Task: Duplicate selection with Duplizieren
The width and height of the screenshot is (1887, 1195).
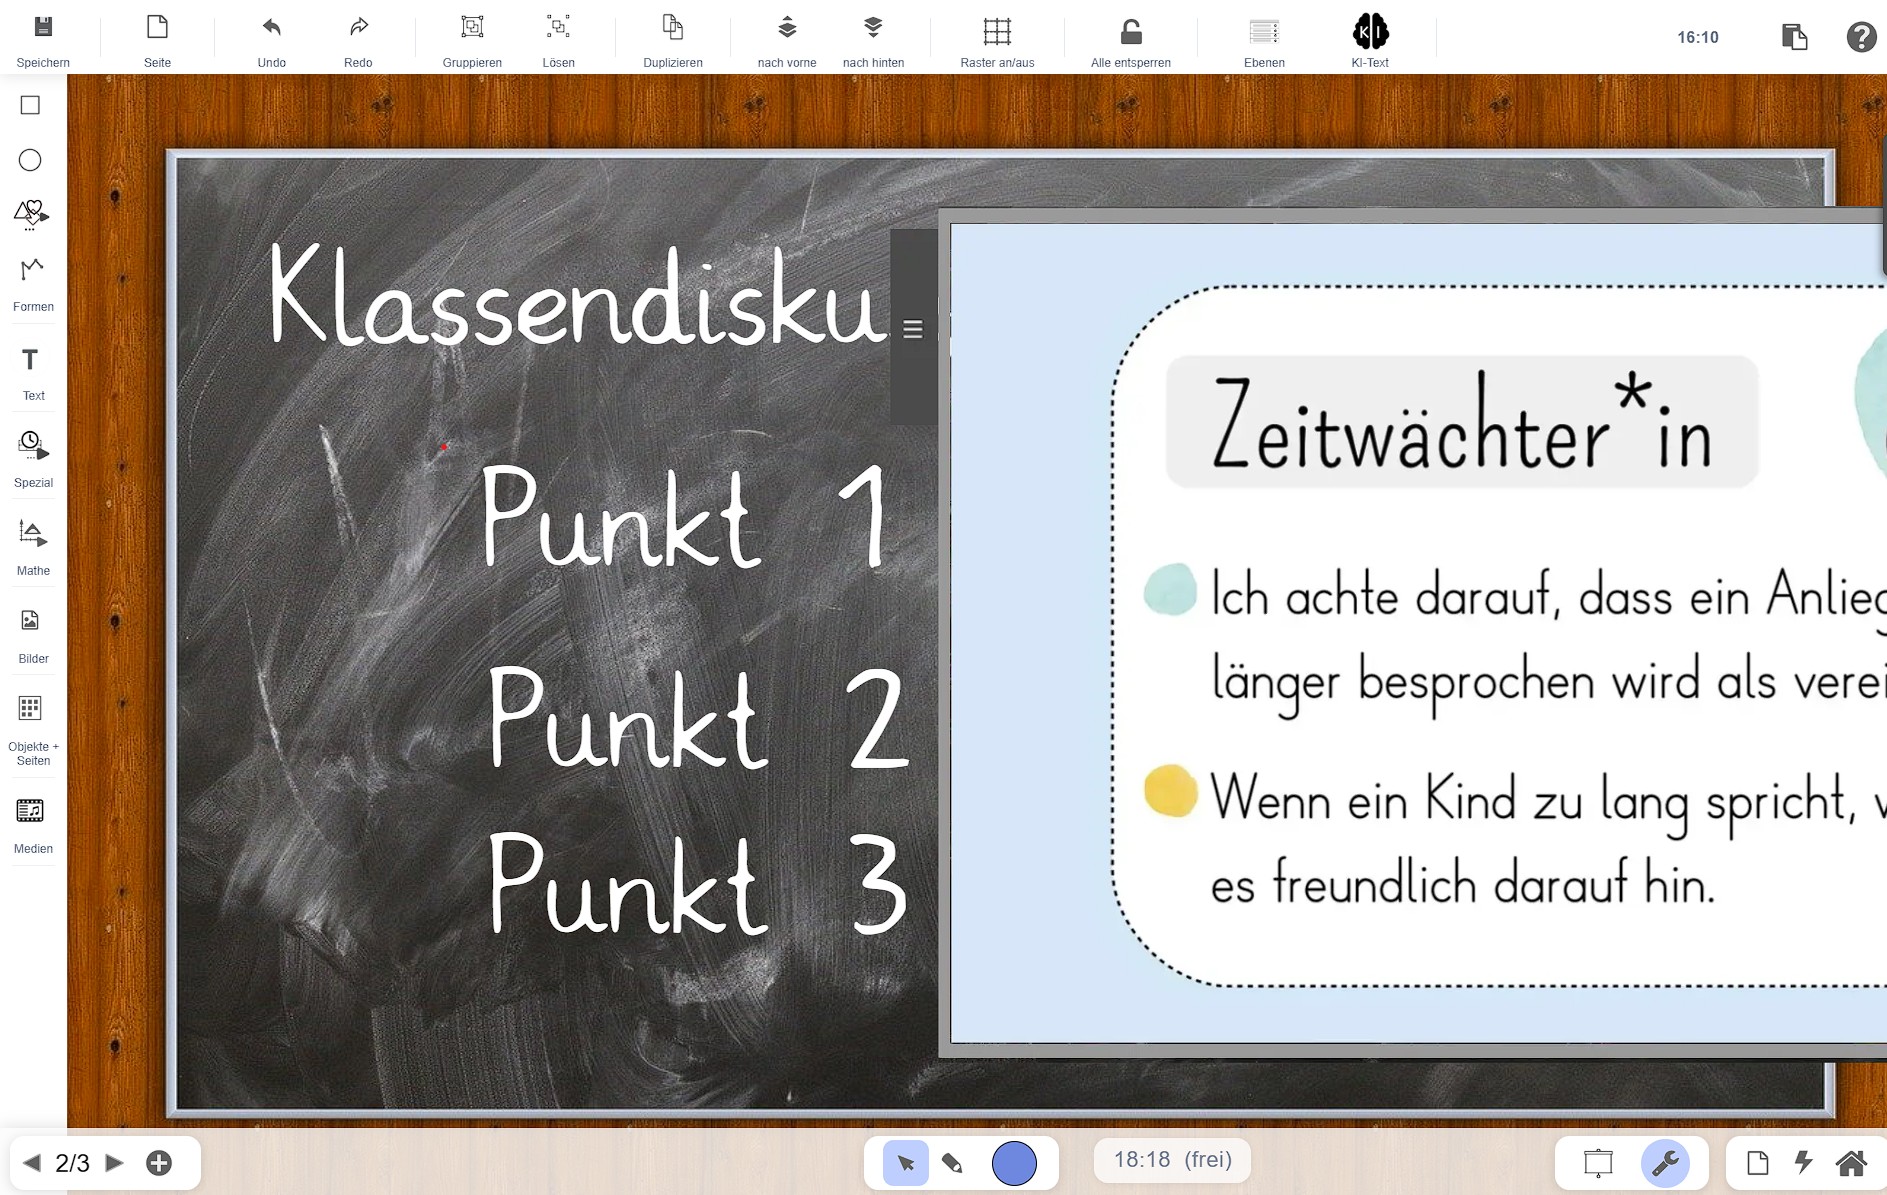Action: point(673,27)
